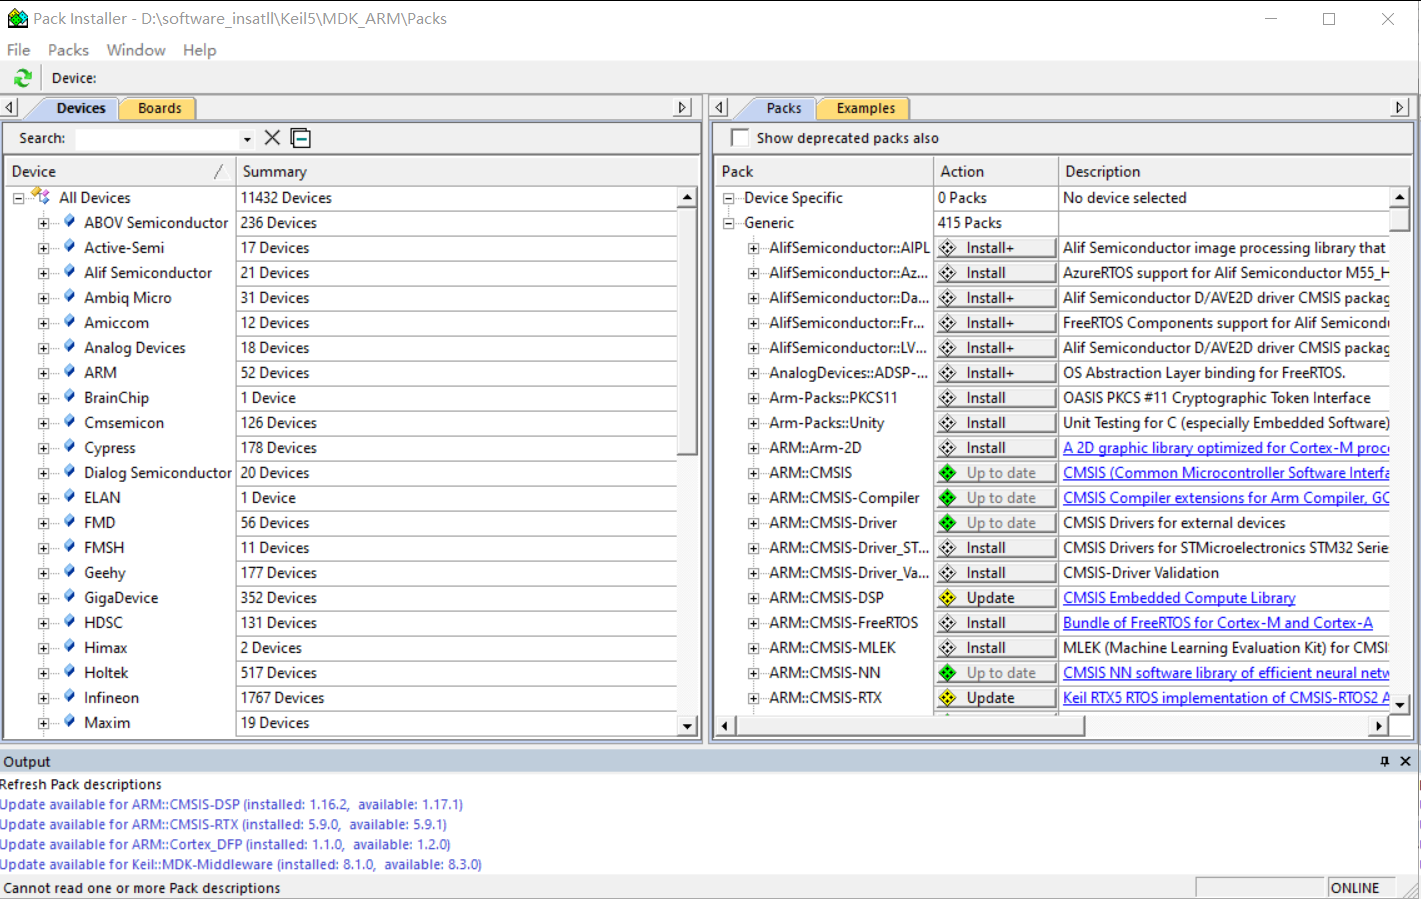Click the FMSH vendor diamond icon
This screenshot has width=1421, height=899.
(x=69, y=546)
